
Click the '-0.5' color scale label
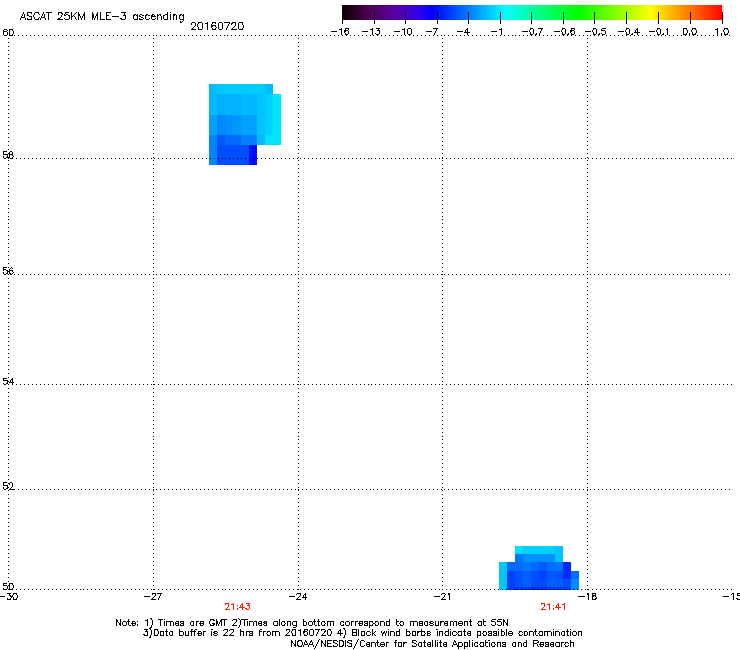coord(596,32)
